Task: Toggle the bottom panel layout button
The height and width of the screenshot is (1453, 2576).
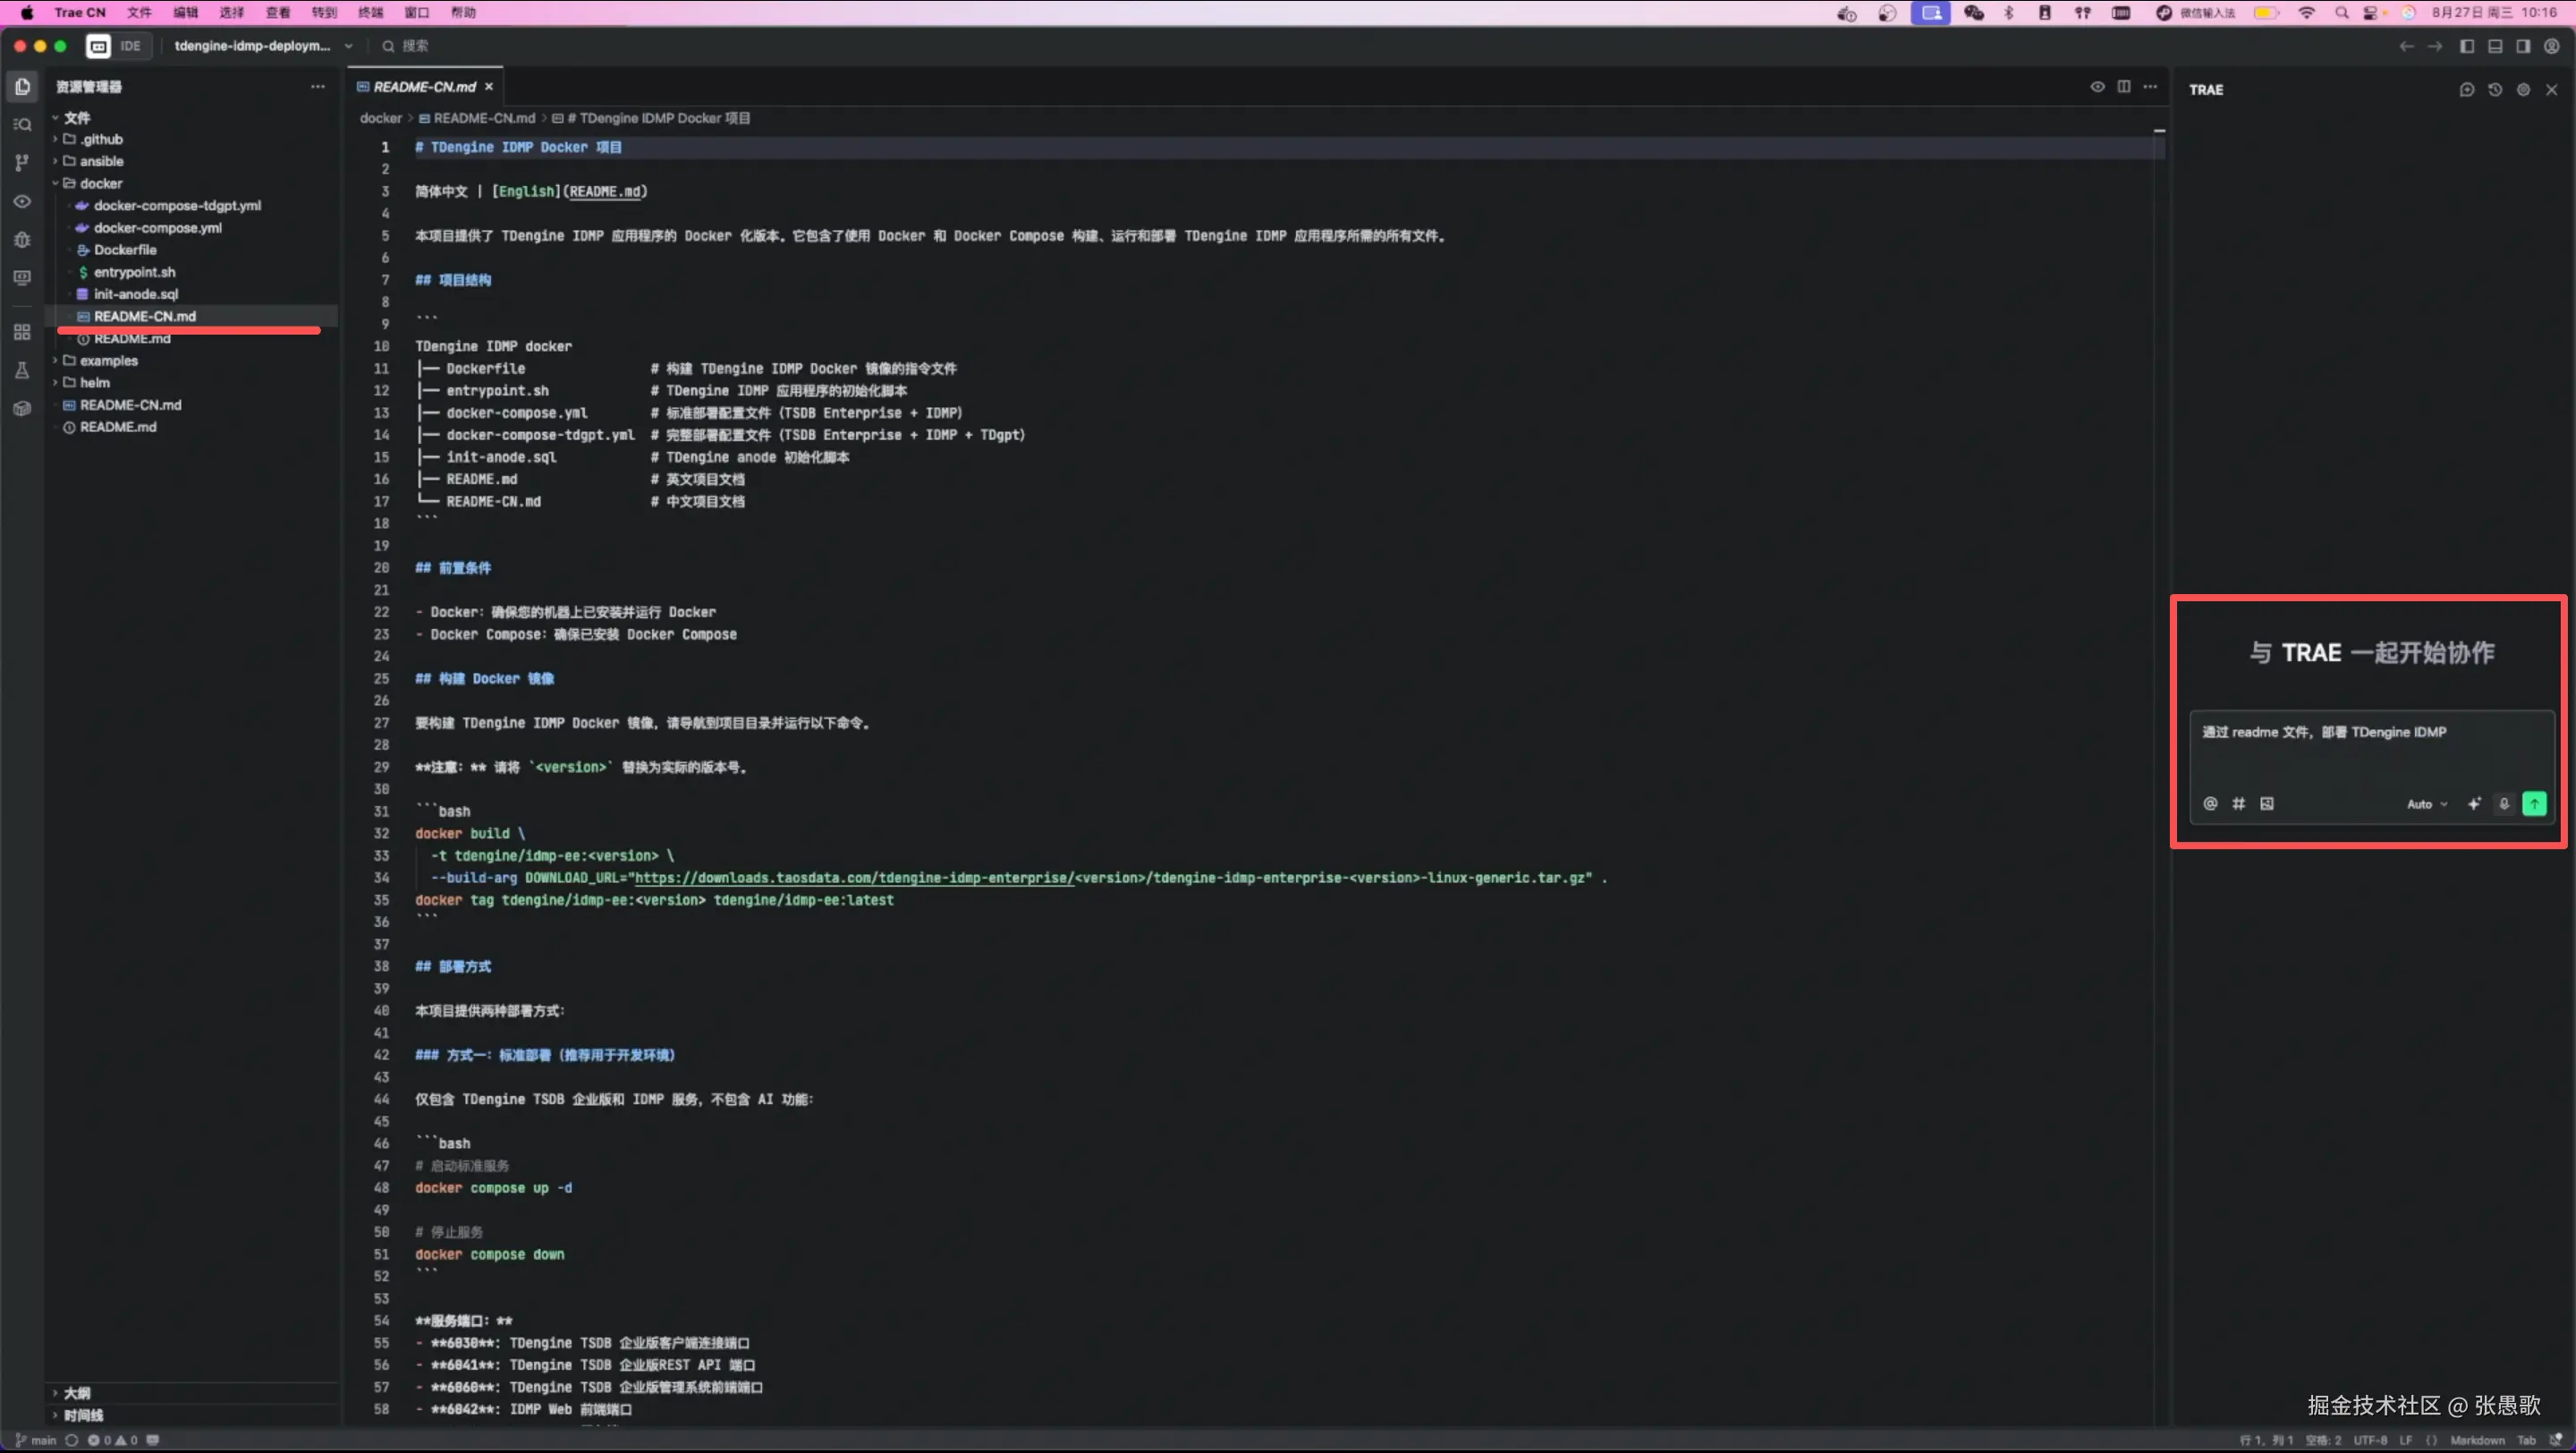Action: (2495, 46)
